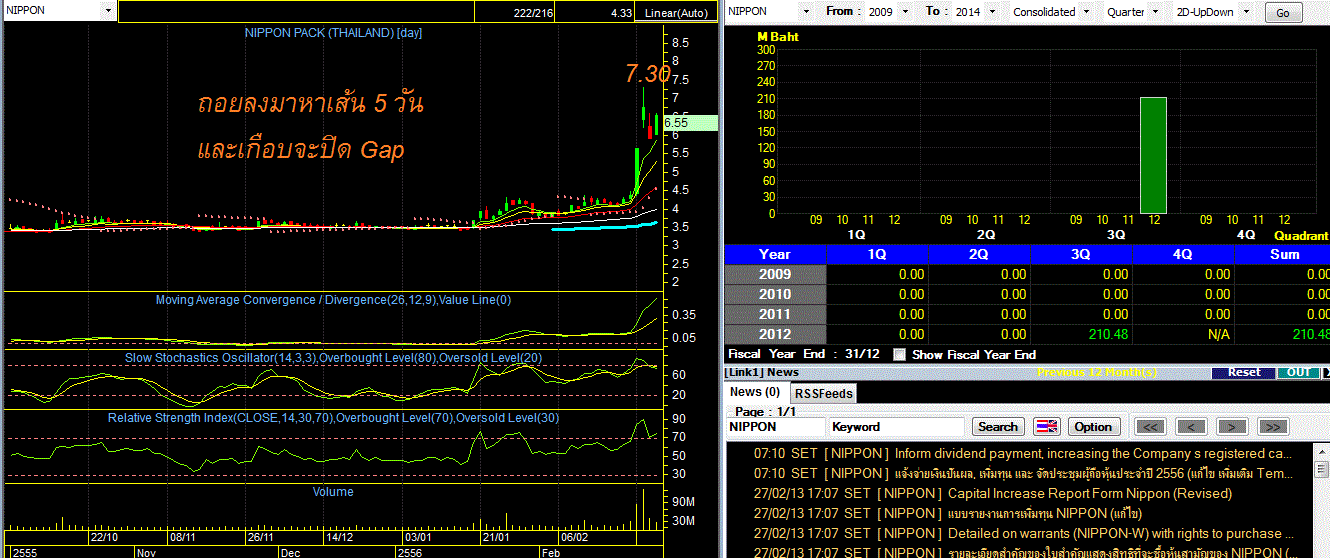Go to next news page (>)

(x=1233, y=426)
